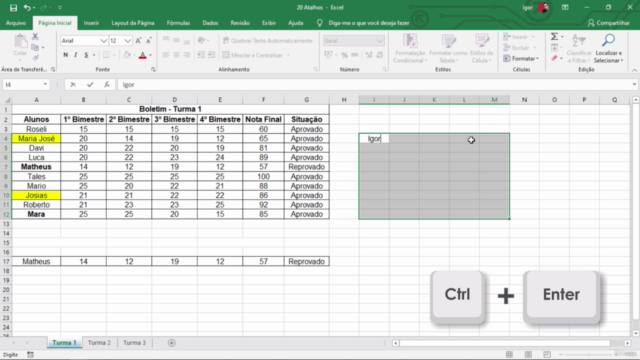This screenshot has height=360, width=640.
Task: Switch to the Fórmulas ribbon tab
Action: click(x=178, y=23)
